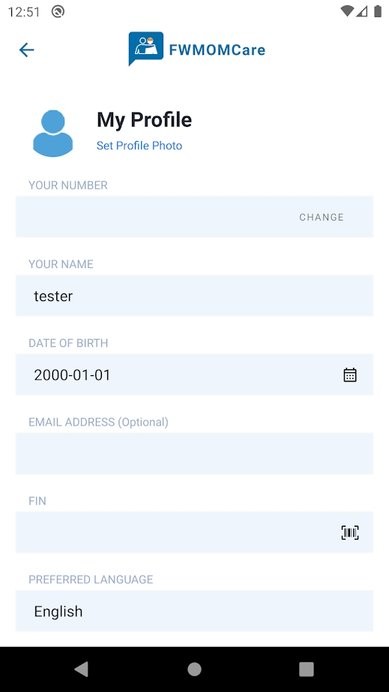Tap the Android recent apps square button
Screen dimensions: 389x692
pyautogui.click(x=306, y=669)
